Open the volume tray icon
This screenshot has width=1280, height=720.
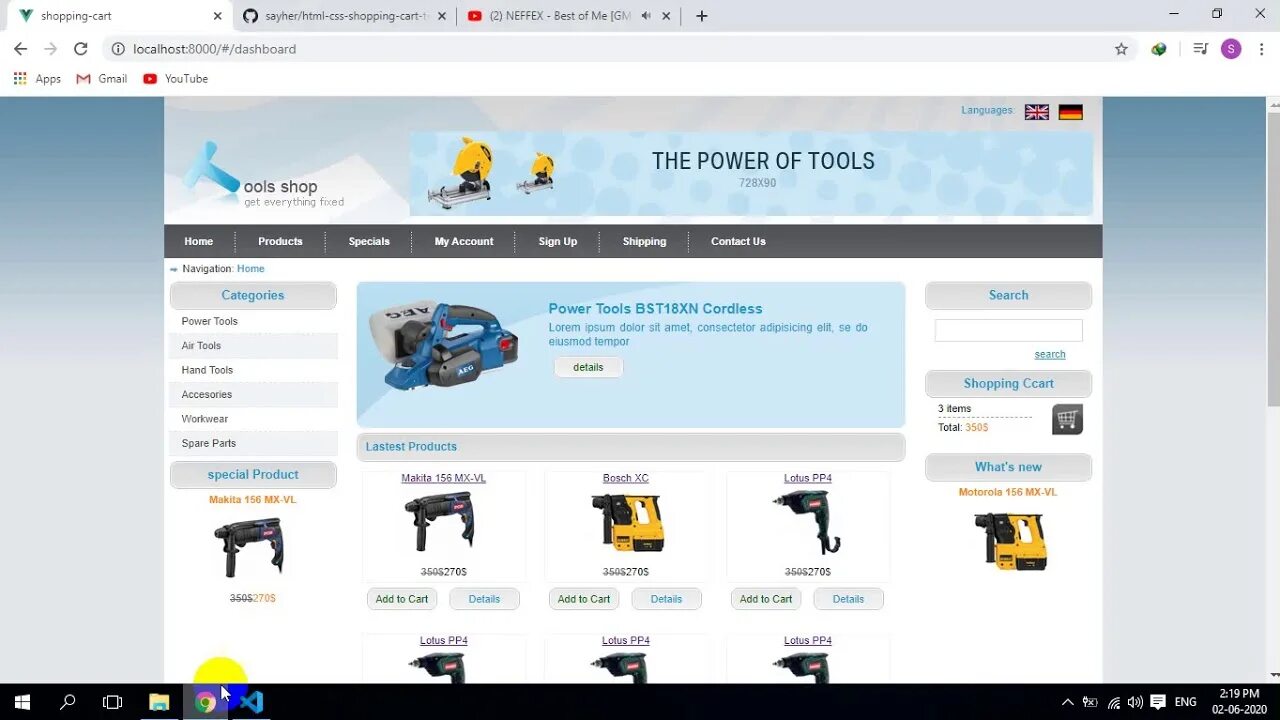(x=1135, y=702)
